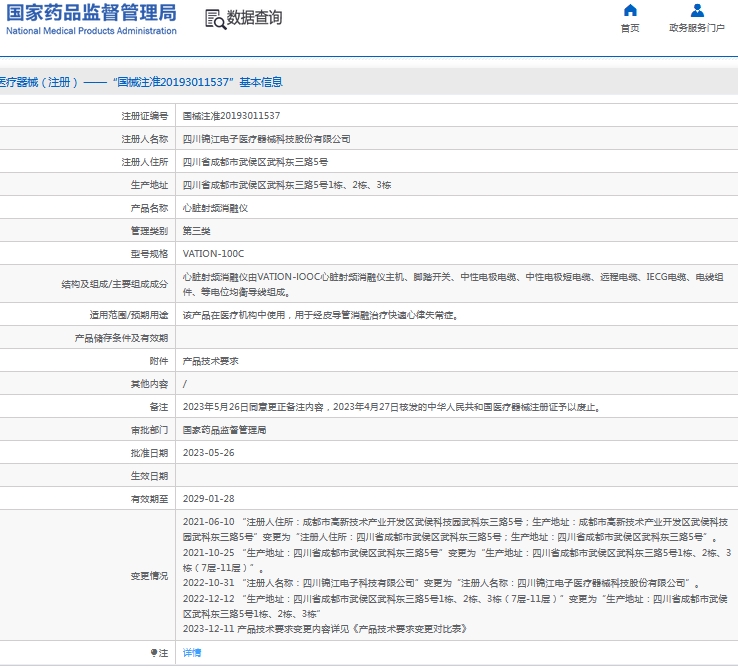
Task: Click the change entry dated 2022-10-31
Action: point(441,583)
